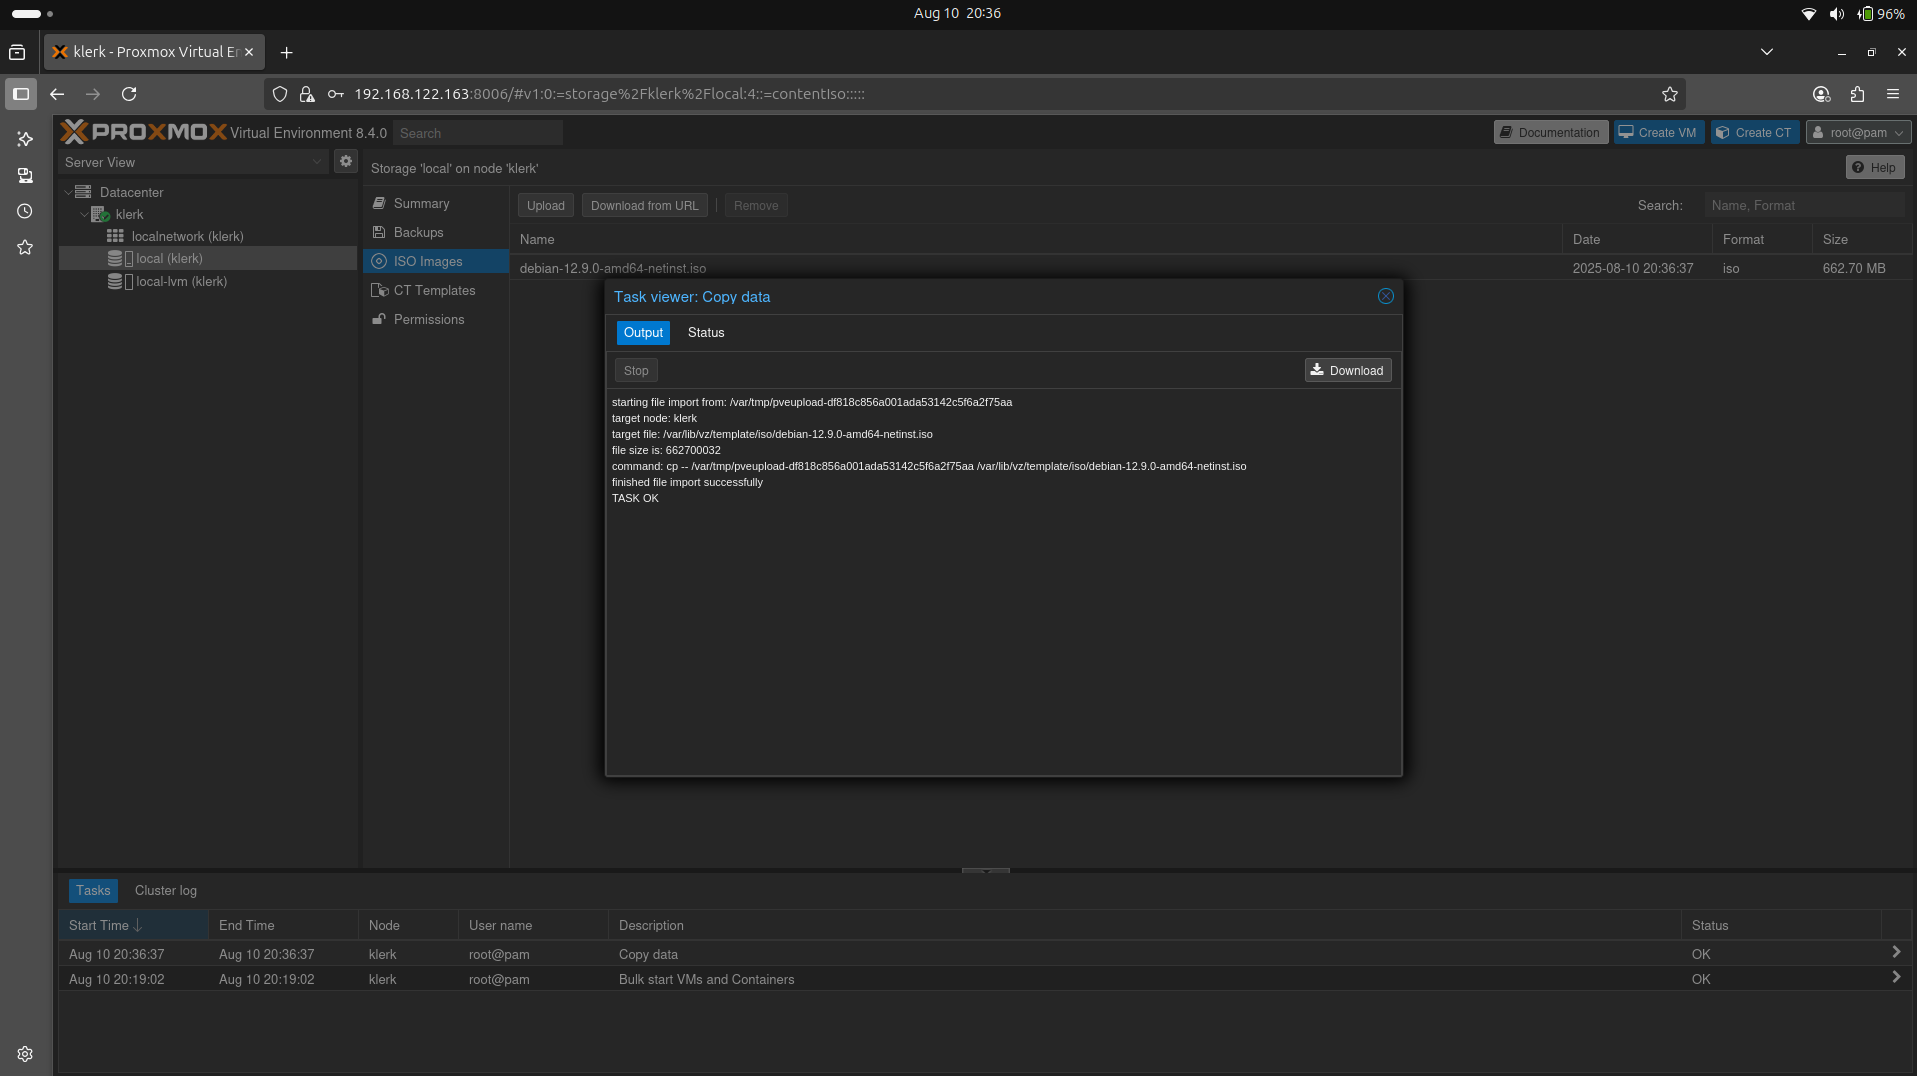The height and width of the screenshot is (1076, 1917).
Task: Click the Proxmox Virtual Environment logo
Action: tap(145, 131)
